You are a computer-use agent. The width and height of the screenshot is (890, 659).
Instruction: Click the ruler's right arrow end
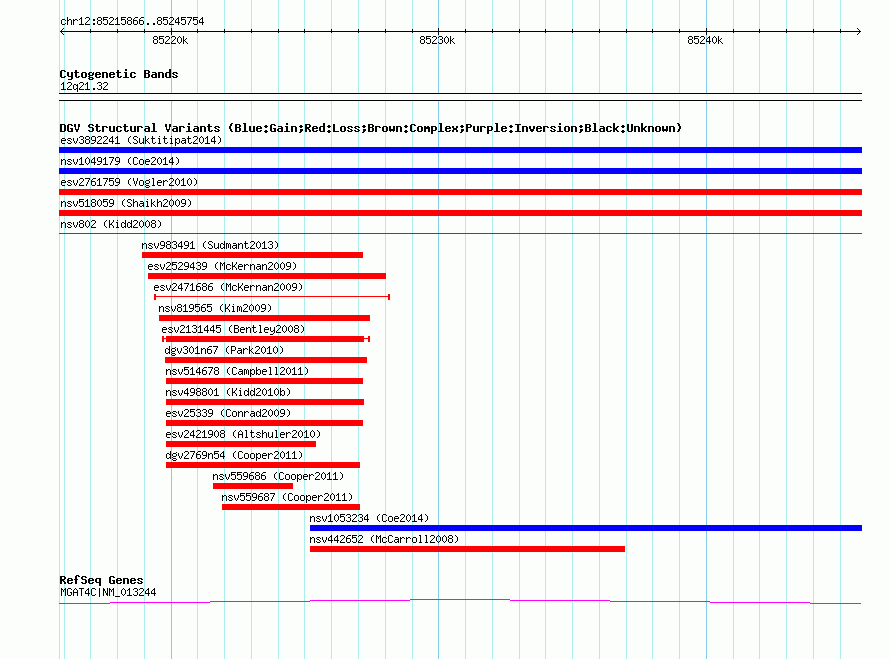pyautogui.click(x=858, y=32)
